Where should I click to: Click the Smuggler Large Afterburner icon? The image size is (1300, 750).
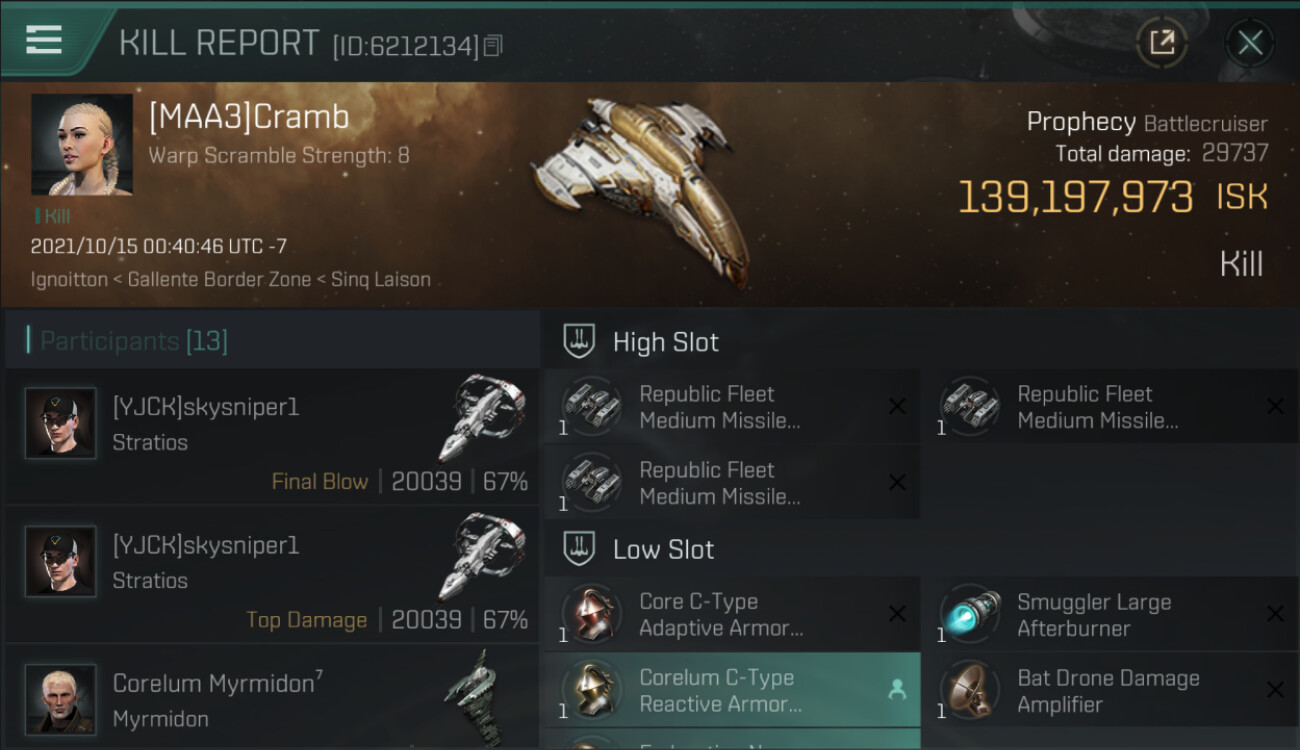971,613
